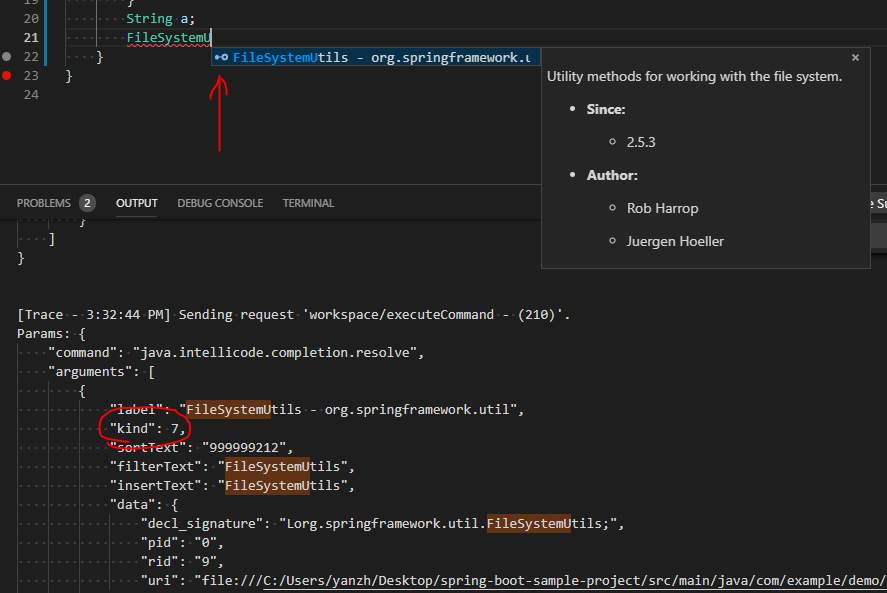This screenshot has width=887, height=593.
Task: Click line number 21 in the gutter
Action: [31, 37]
